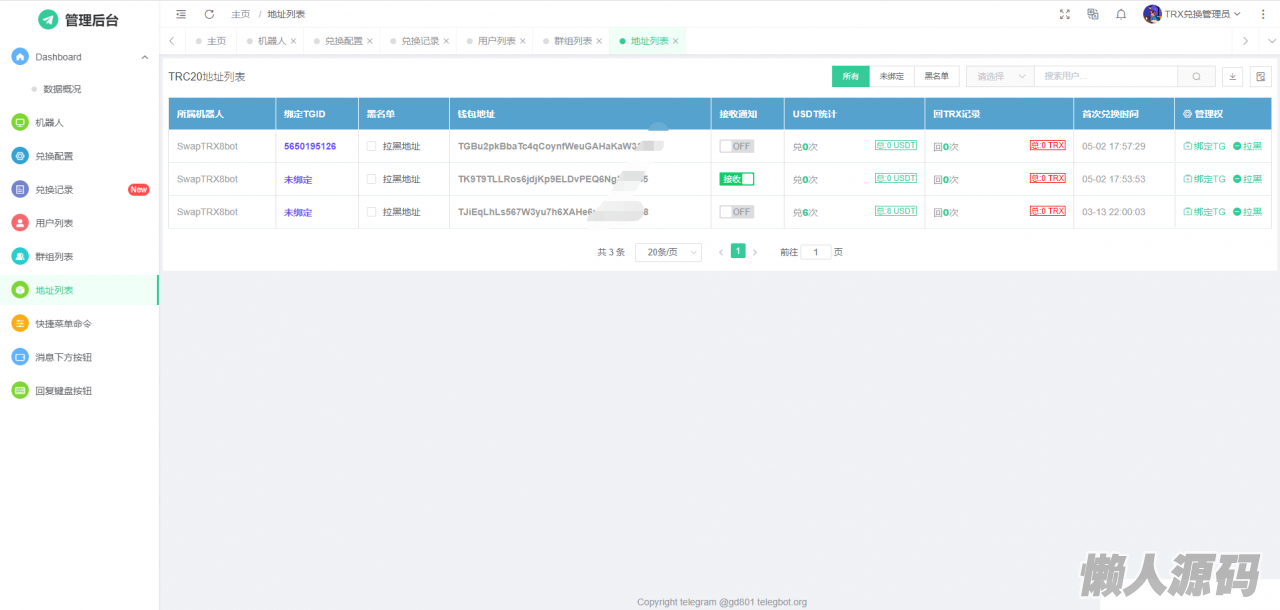Screen dimensions: 1280x610
Task: Enter fullscreen using the expand icon
Action: tap(1064, 14)
